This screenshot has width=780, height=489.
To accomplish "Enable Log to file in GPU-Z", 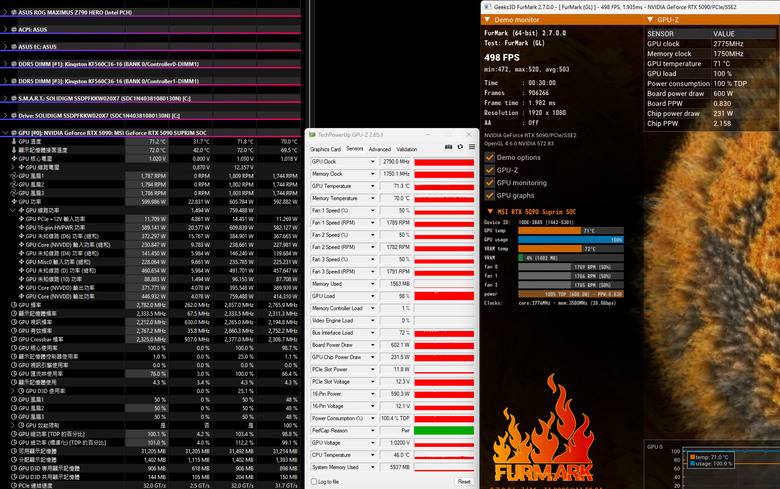I will [314, 482].
